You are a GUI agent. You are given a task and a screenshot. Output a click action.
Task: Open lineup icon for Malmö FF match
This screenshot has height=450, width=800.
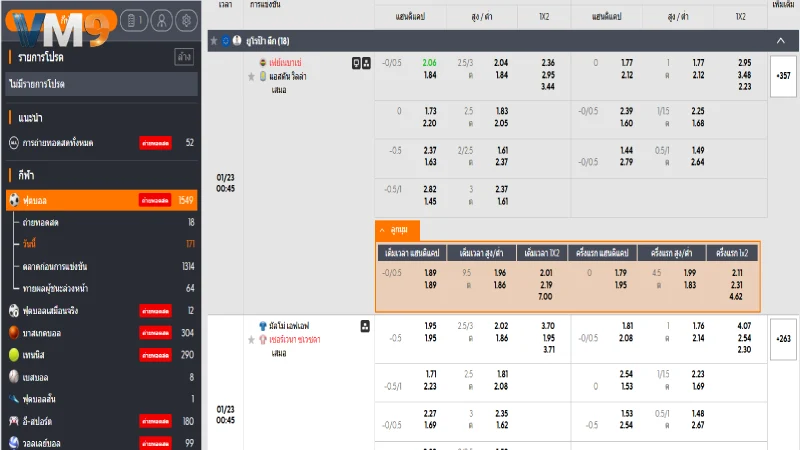(365, 326)
